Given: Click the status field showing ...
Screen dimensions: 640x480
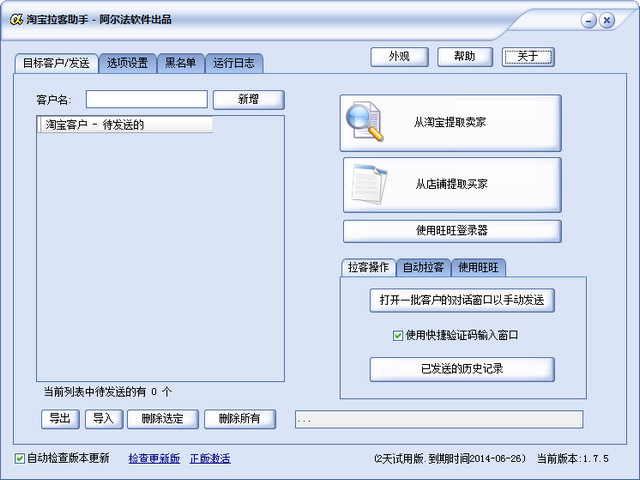Looking at the screenshot, I should point(439,420).
